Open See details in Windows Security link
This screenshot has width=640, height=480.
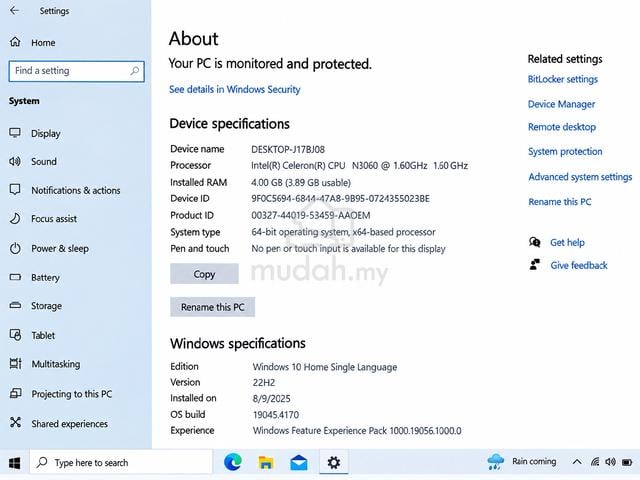click(235, 89)
